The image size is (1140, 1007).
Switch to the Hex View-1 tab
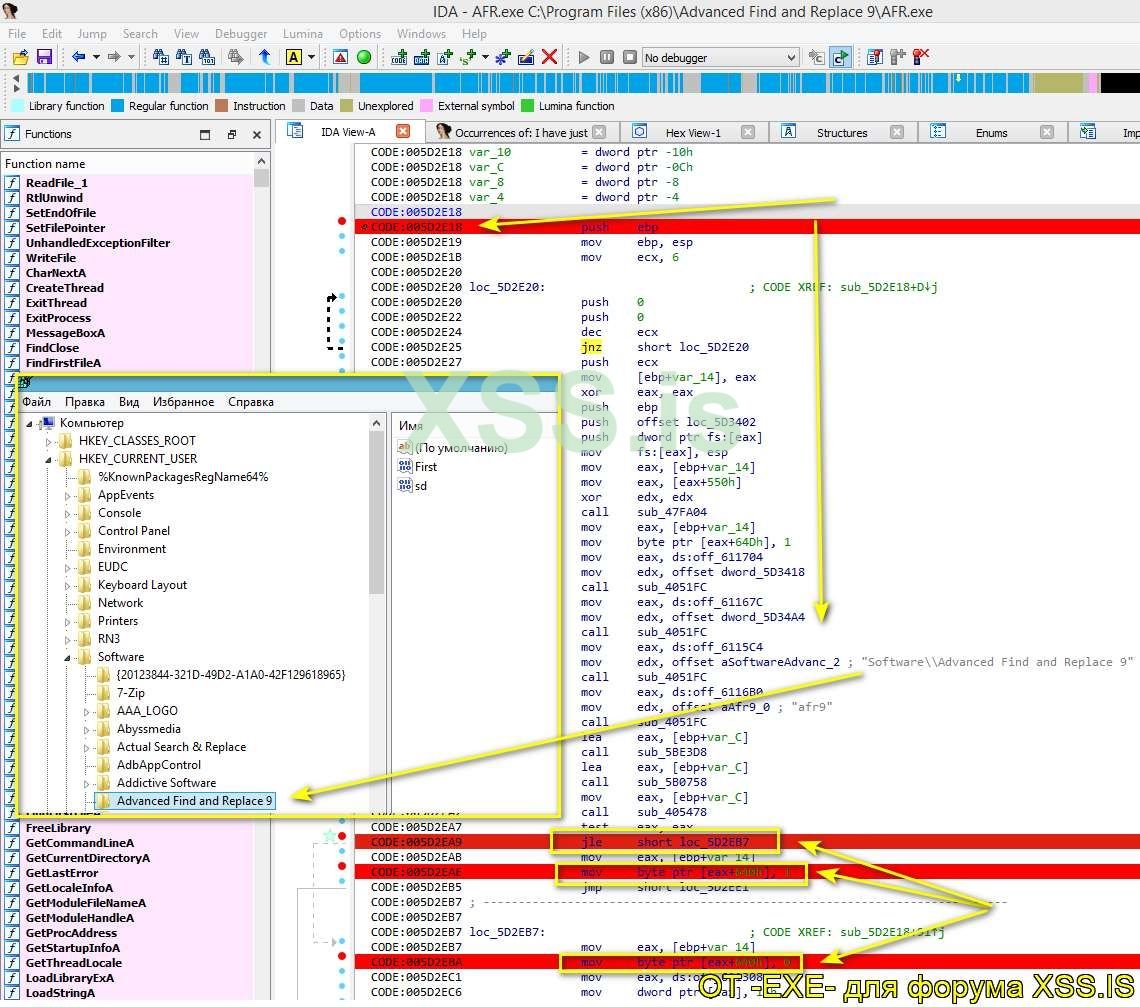pos(692,132)
